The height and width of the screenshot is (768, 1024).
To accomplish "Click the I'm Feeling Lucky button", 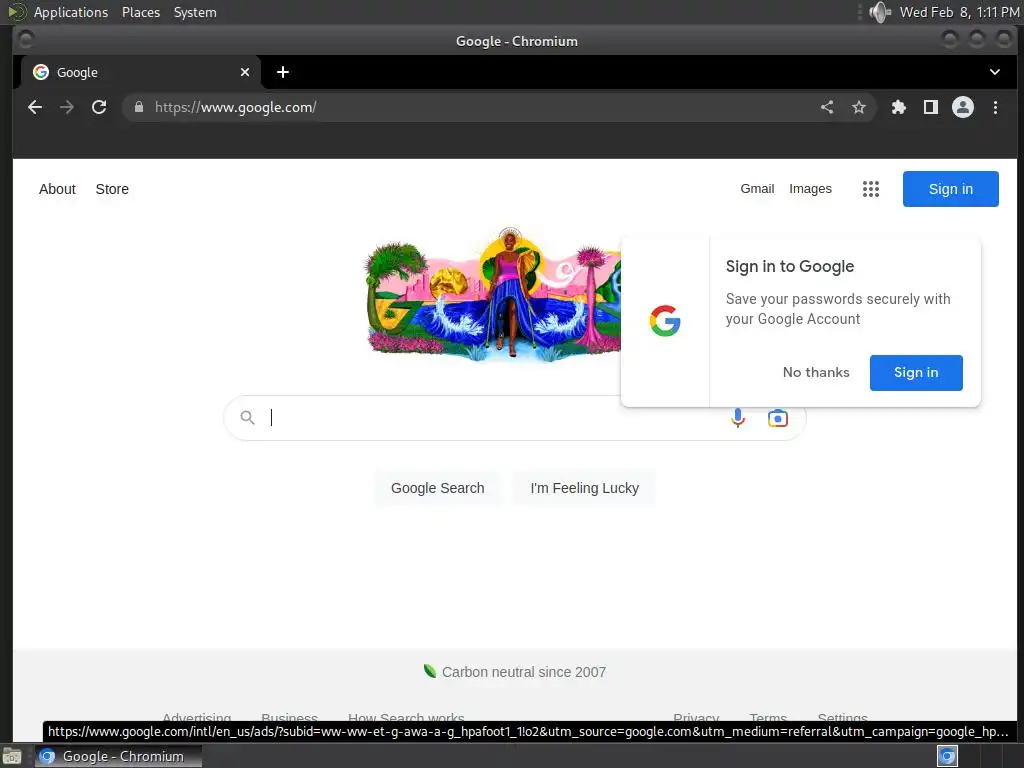I will click(x=584, y=488).
